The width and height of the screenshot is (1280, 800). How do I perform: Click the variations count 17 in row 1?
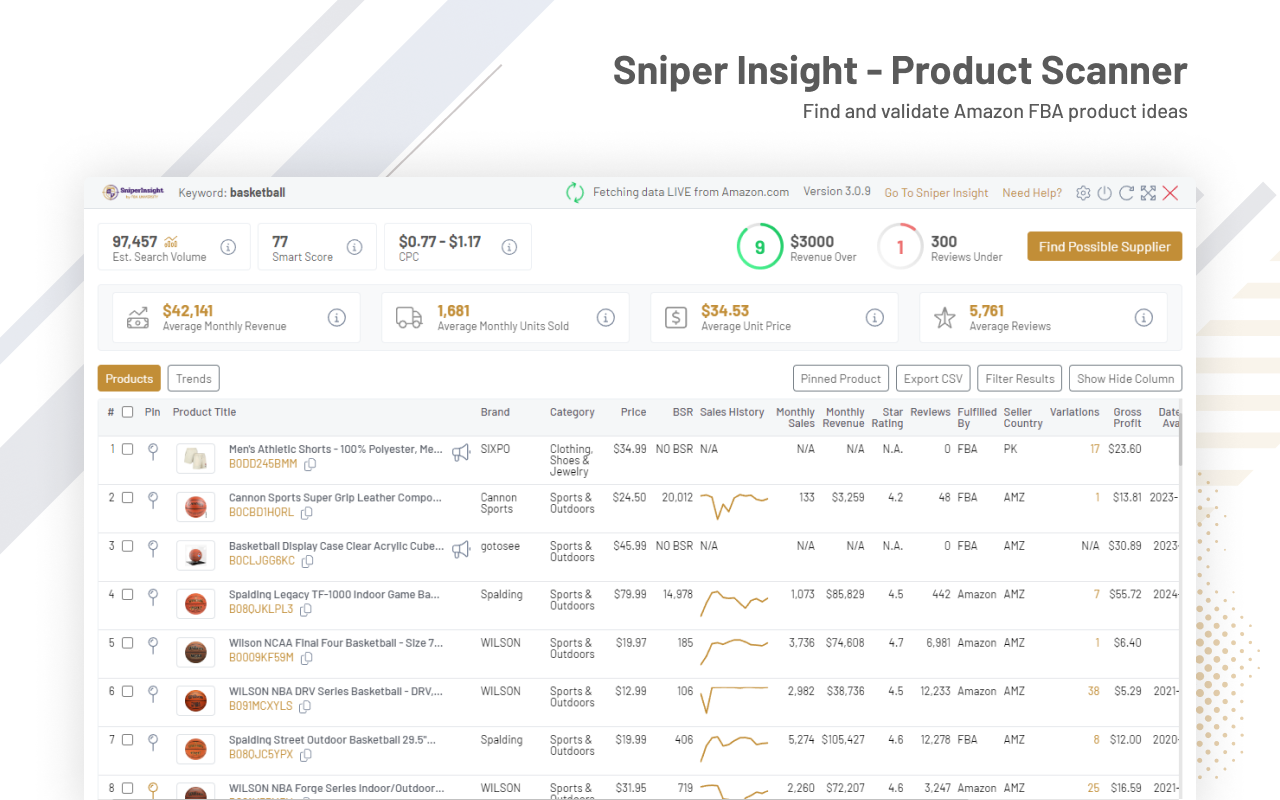[x=1095, y=449]
